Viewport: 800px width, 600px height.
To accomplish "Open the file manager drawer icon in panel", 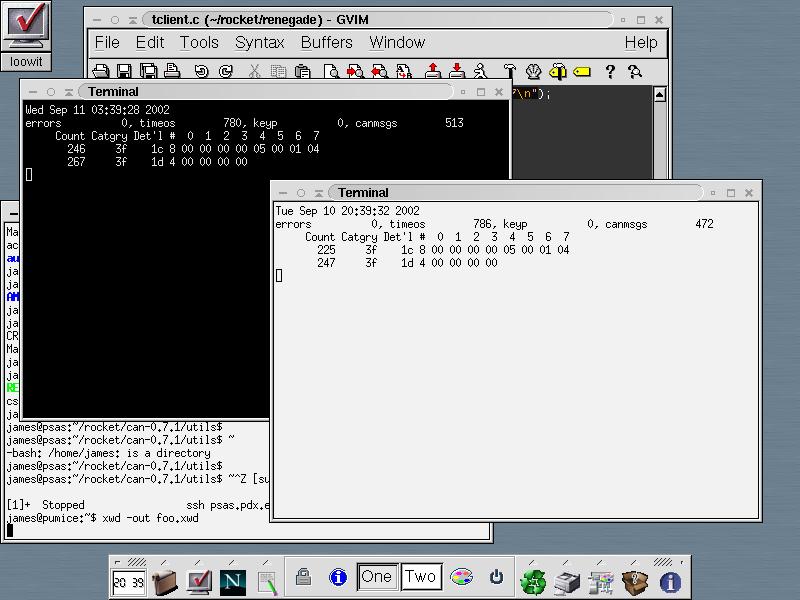I will [x=164, y=582].
